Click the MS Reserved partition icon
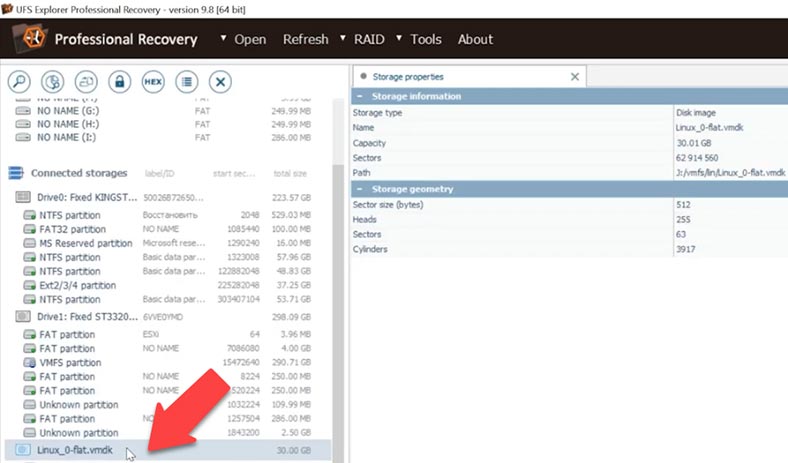 pyautogui.click(x=30, y=243)
